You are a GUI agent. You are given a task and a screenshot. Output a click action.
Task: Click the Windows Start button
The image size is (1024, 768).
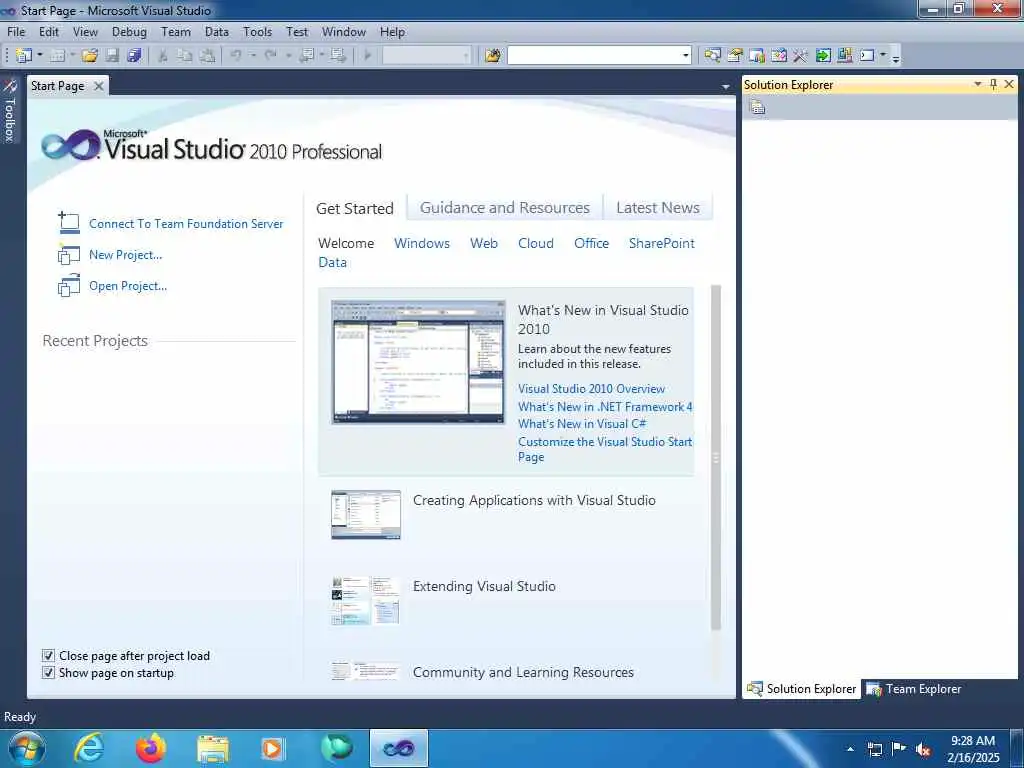pyautogui.click(x=27, y=748)
